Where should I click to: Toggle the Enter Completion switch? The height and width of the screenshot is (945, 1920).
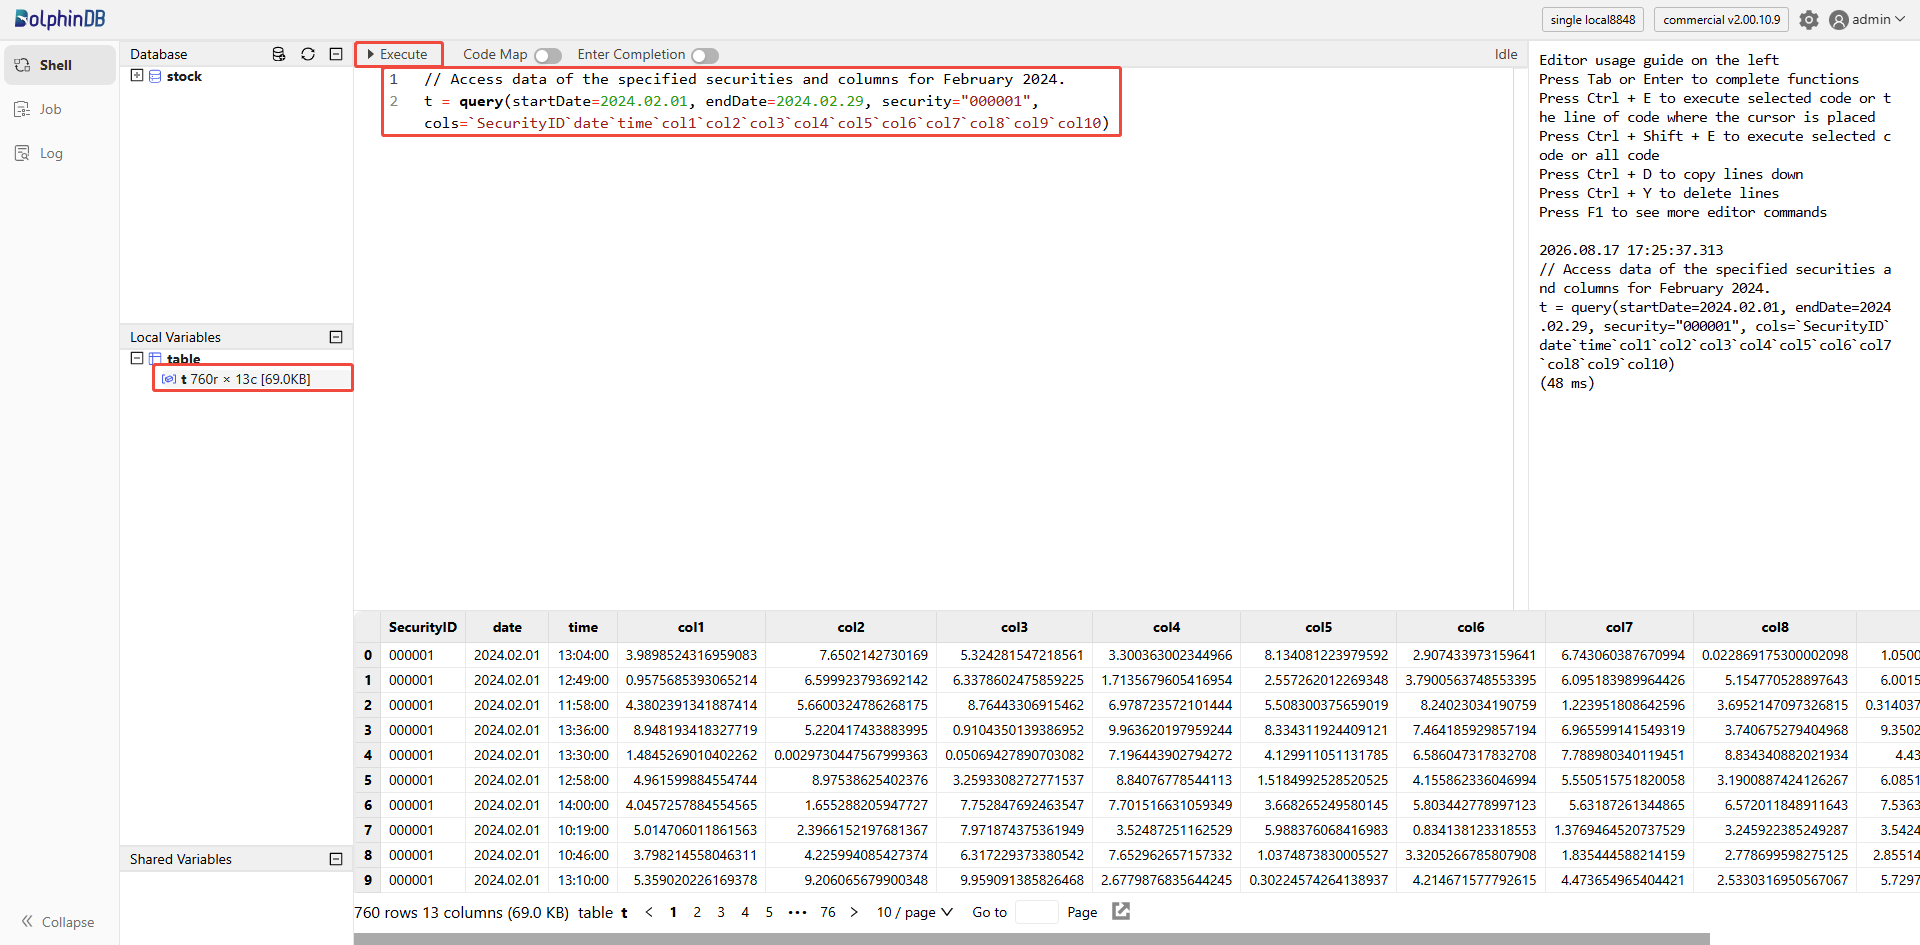pos(705,55)
